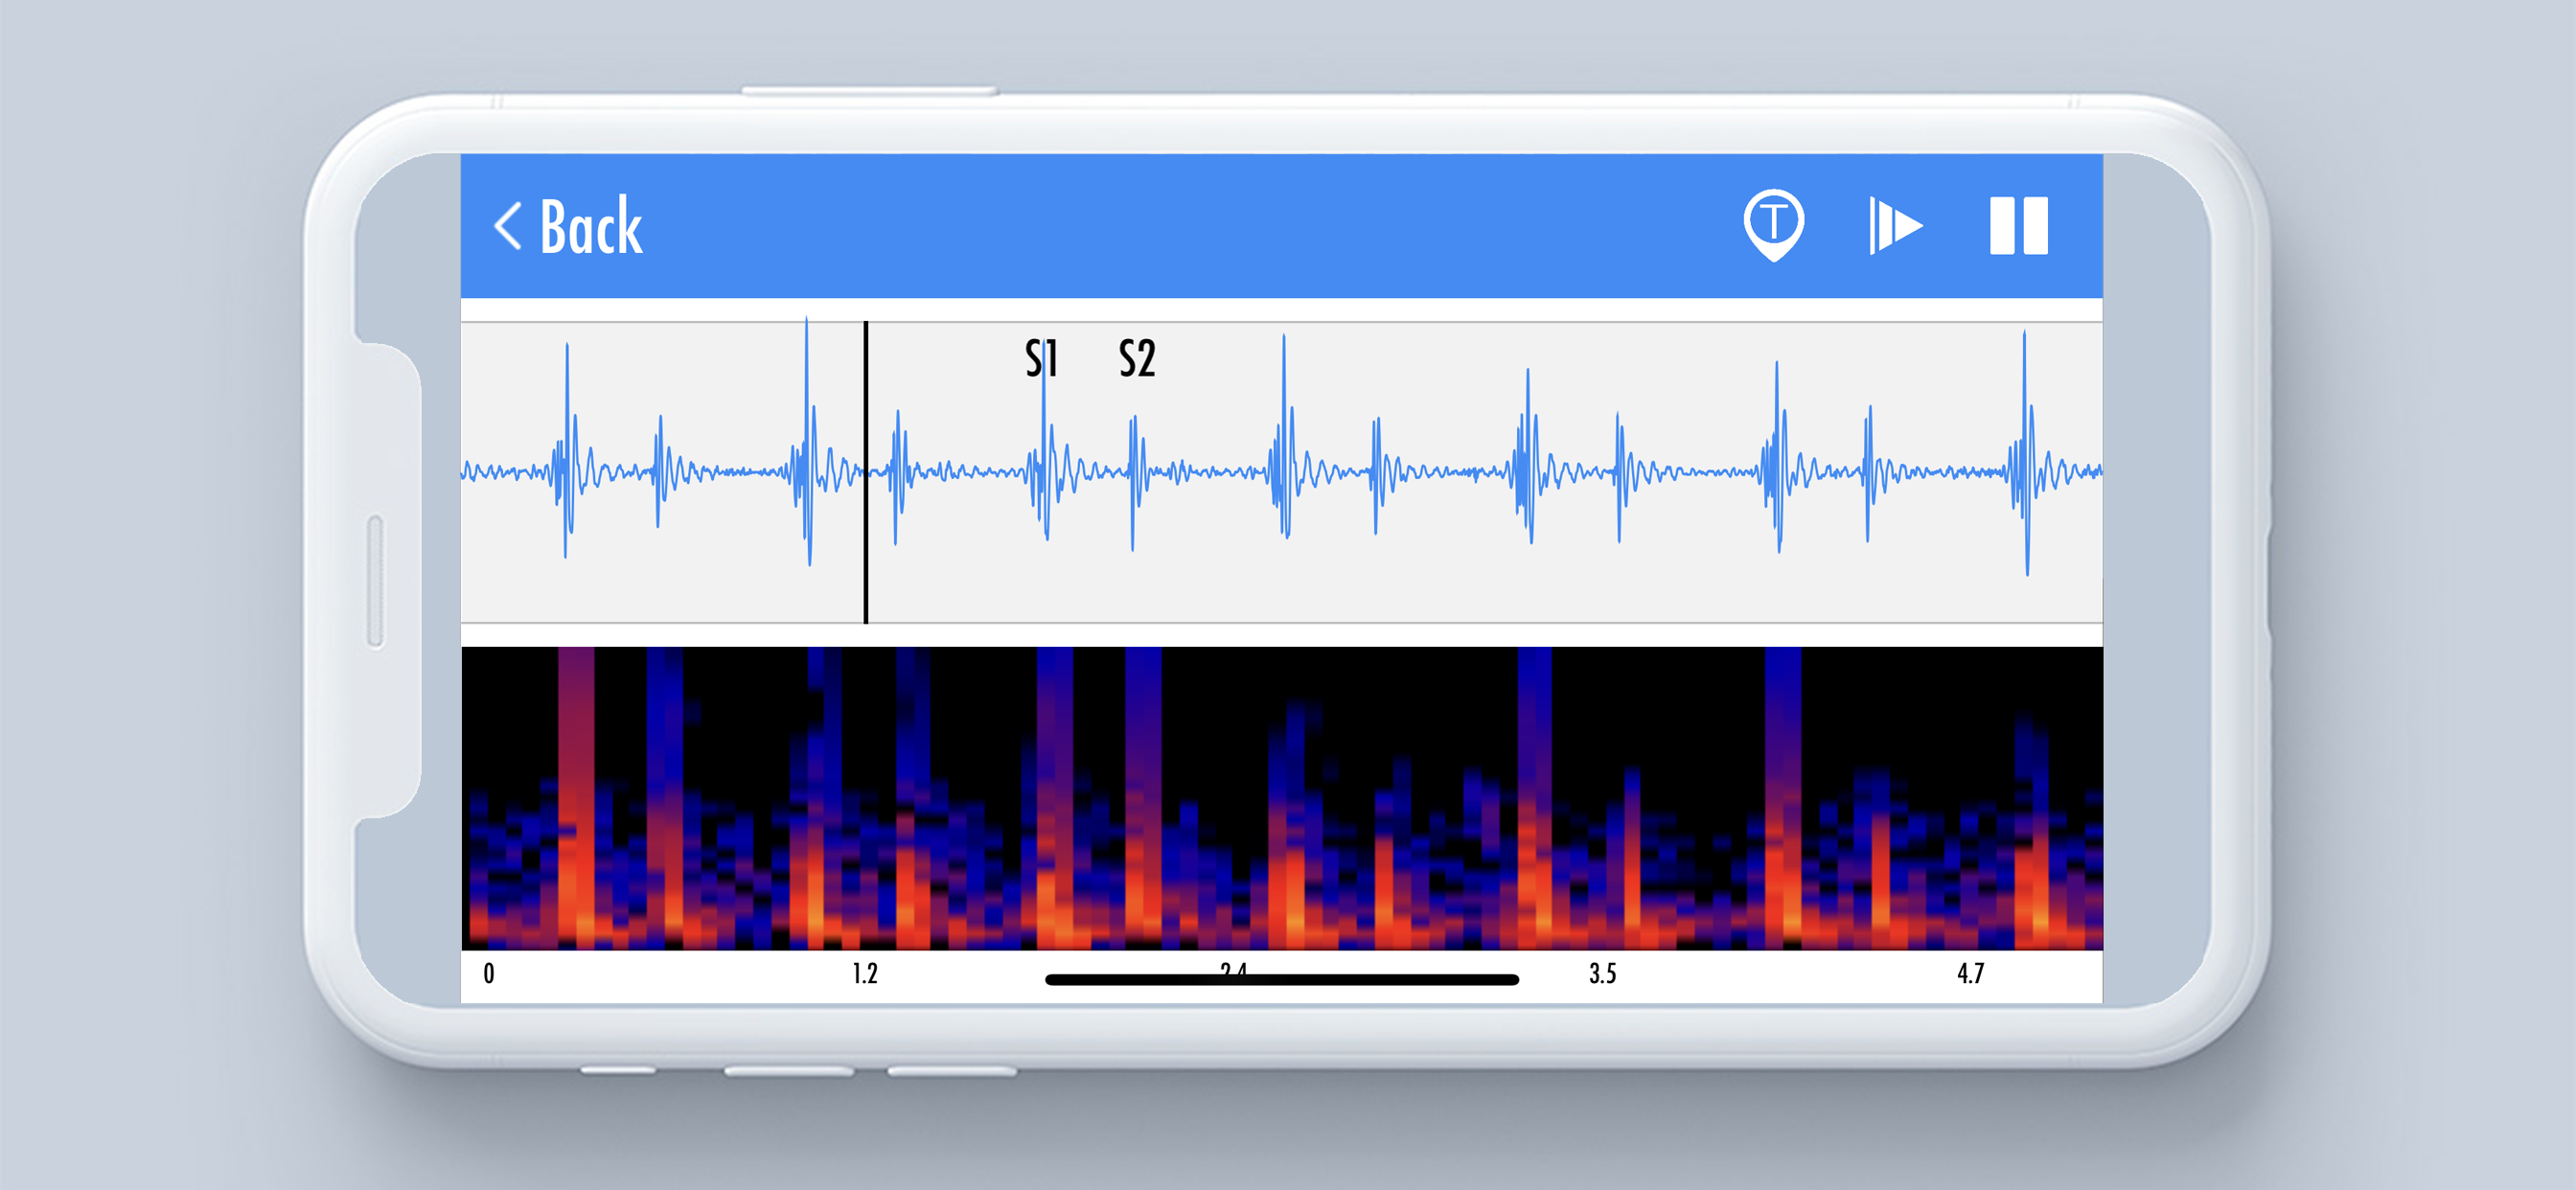Click the 0 time axis label
The image size is (2576, 1190).
(x=489, y=973)
